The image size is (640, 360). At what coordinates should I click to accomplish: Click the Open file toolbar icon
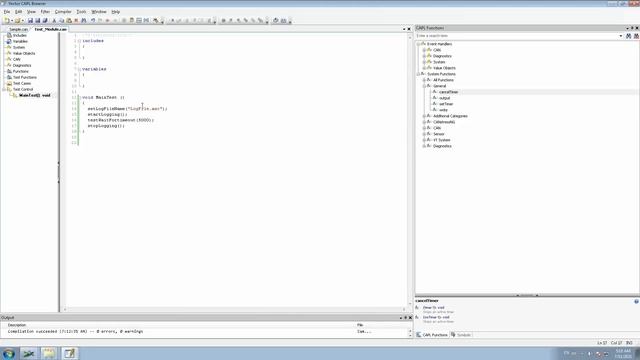pos(17,20)
